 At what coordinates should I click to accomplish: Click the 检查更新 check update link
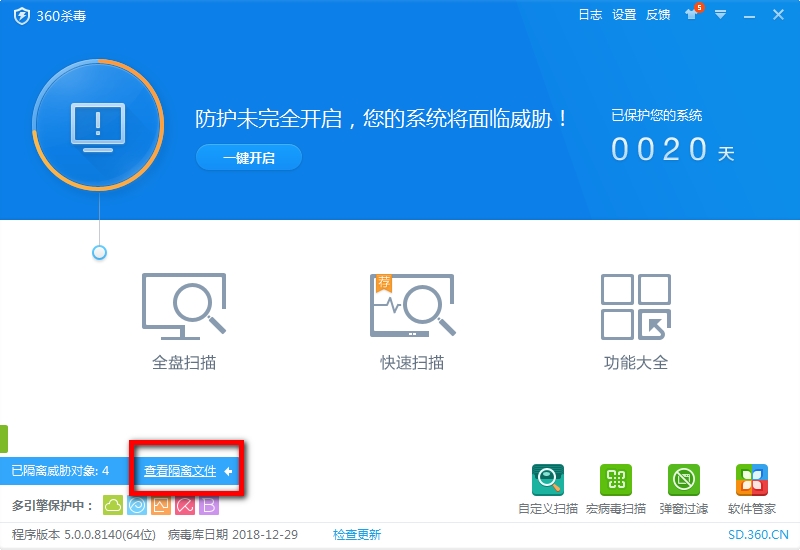click(x=357, y=535)
